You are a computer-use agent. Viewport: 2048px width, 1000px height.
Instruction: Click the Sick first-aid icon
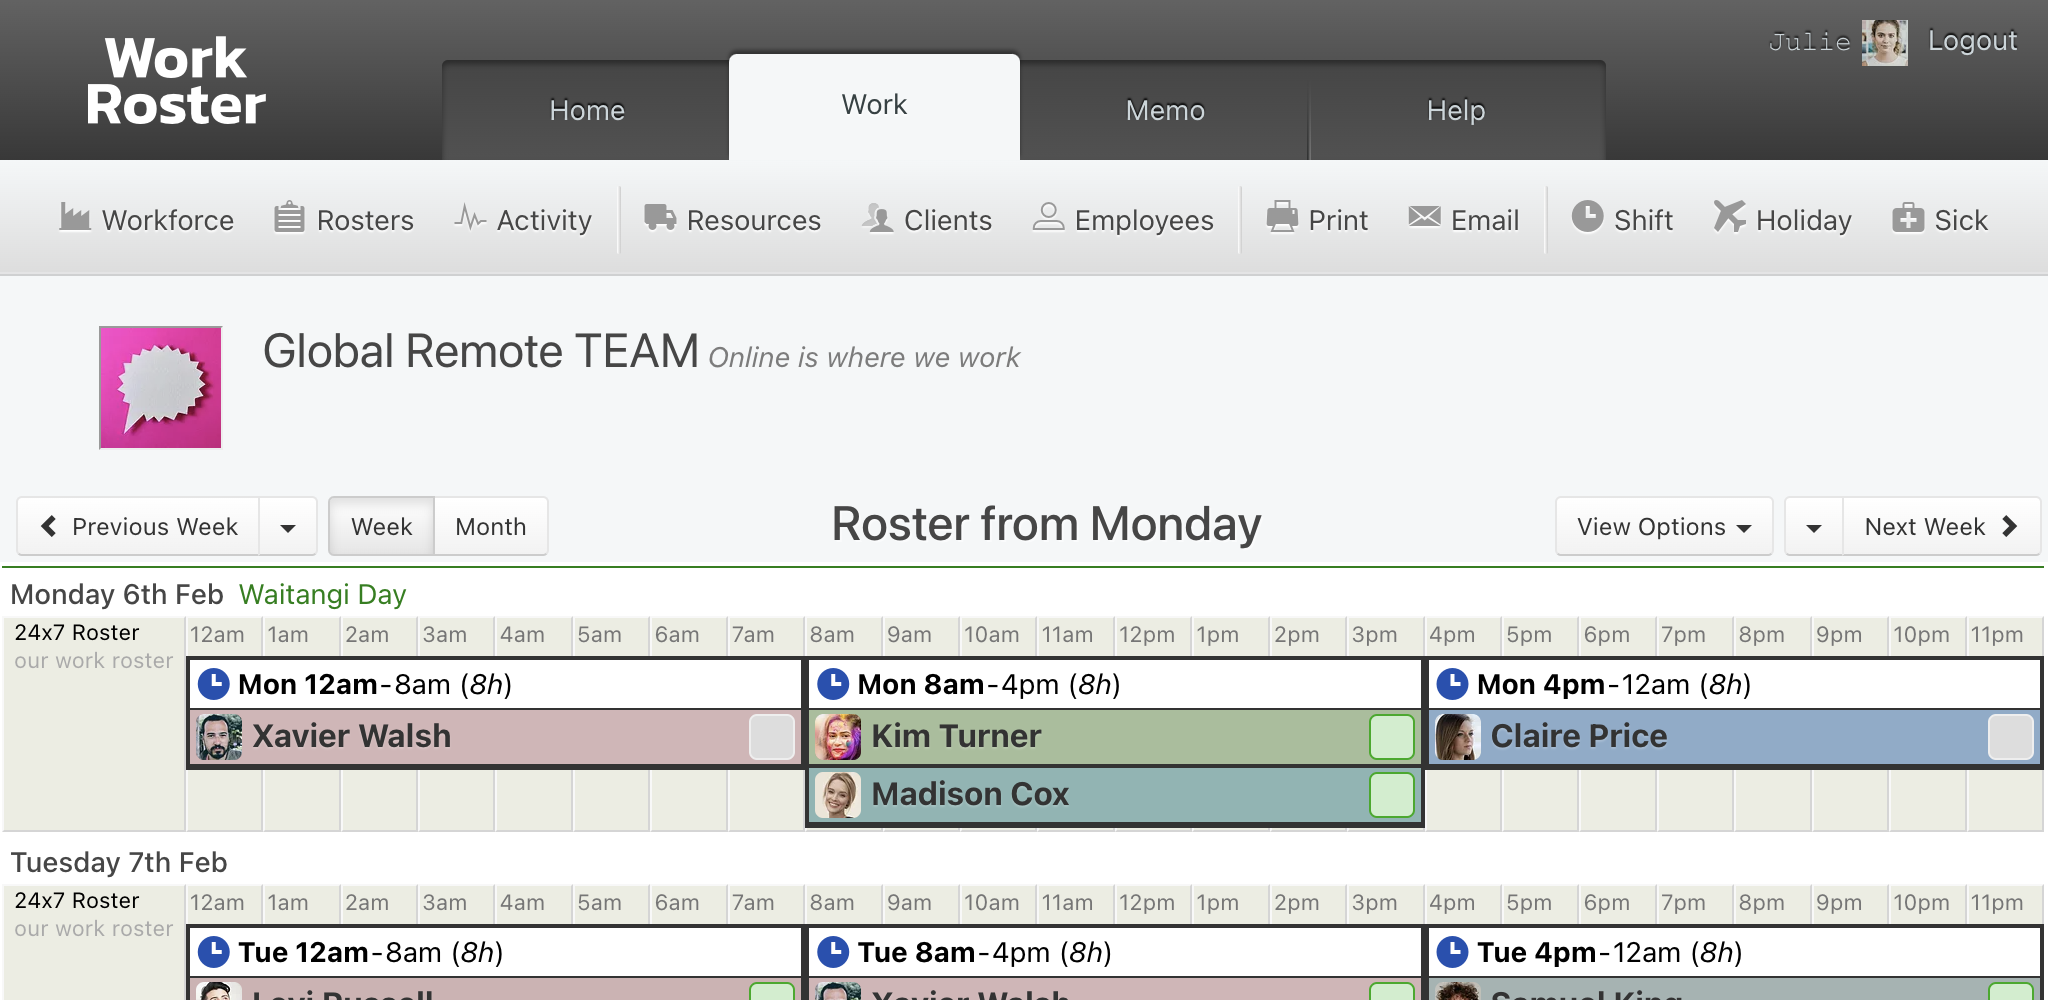coord(1908,218)
